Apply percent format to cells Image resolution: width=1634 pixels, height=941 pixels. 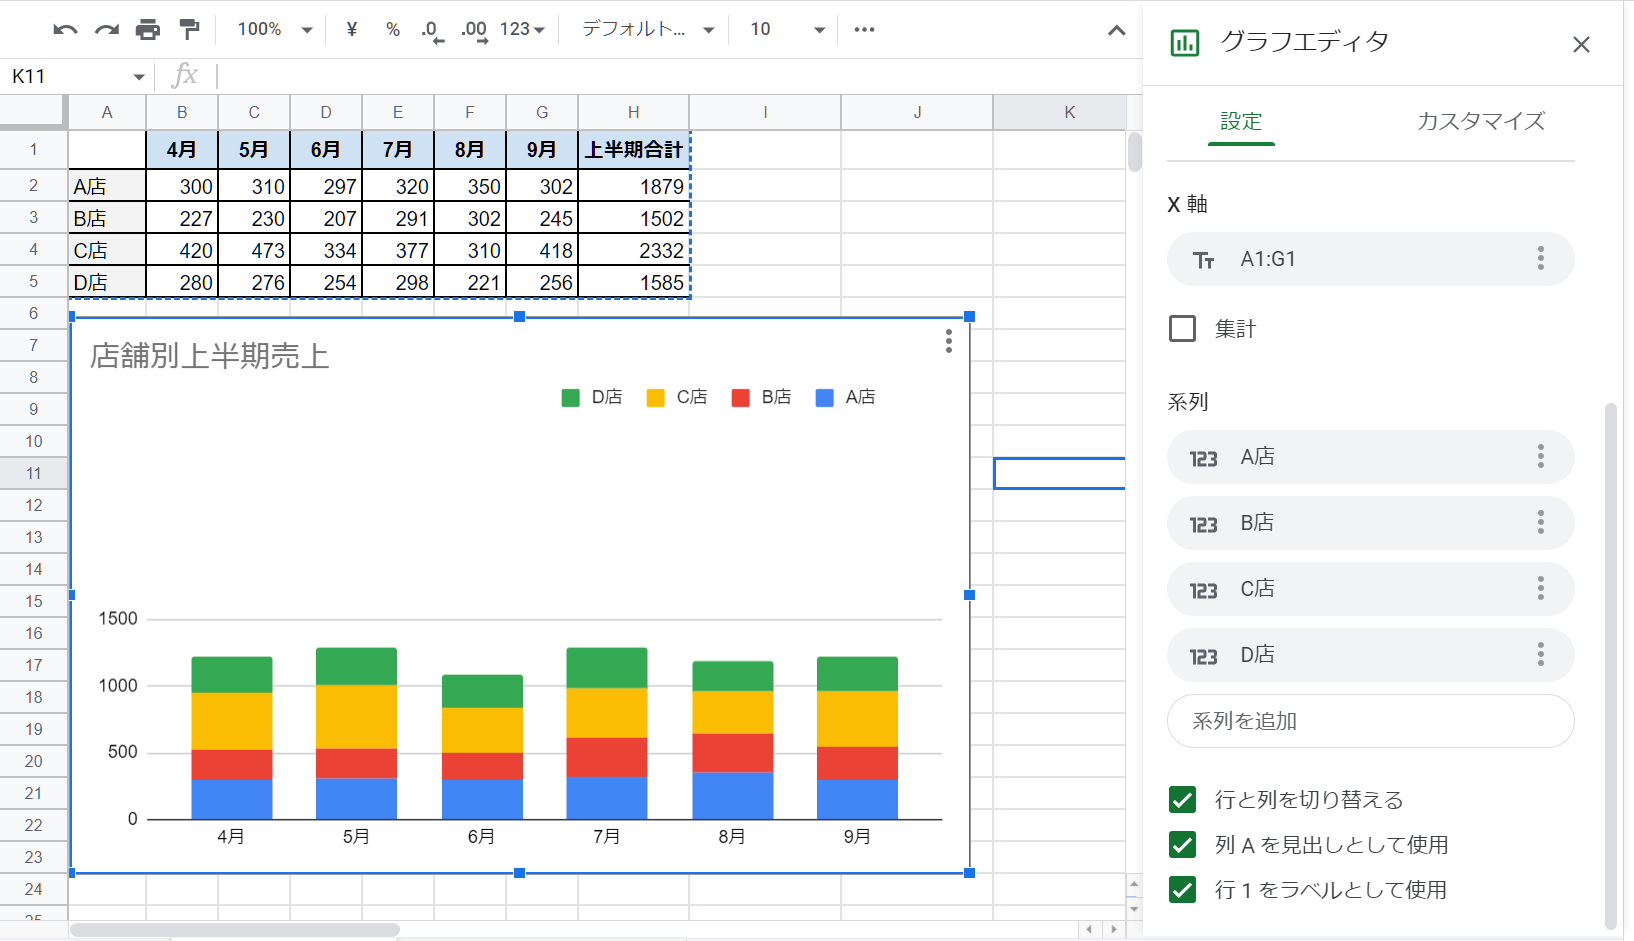tap(393, 30)
